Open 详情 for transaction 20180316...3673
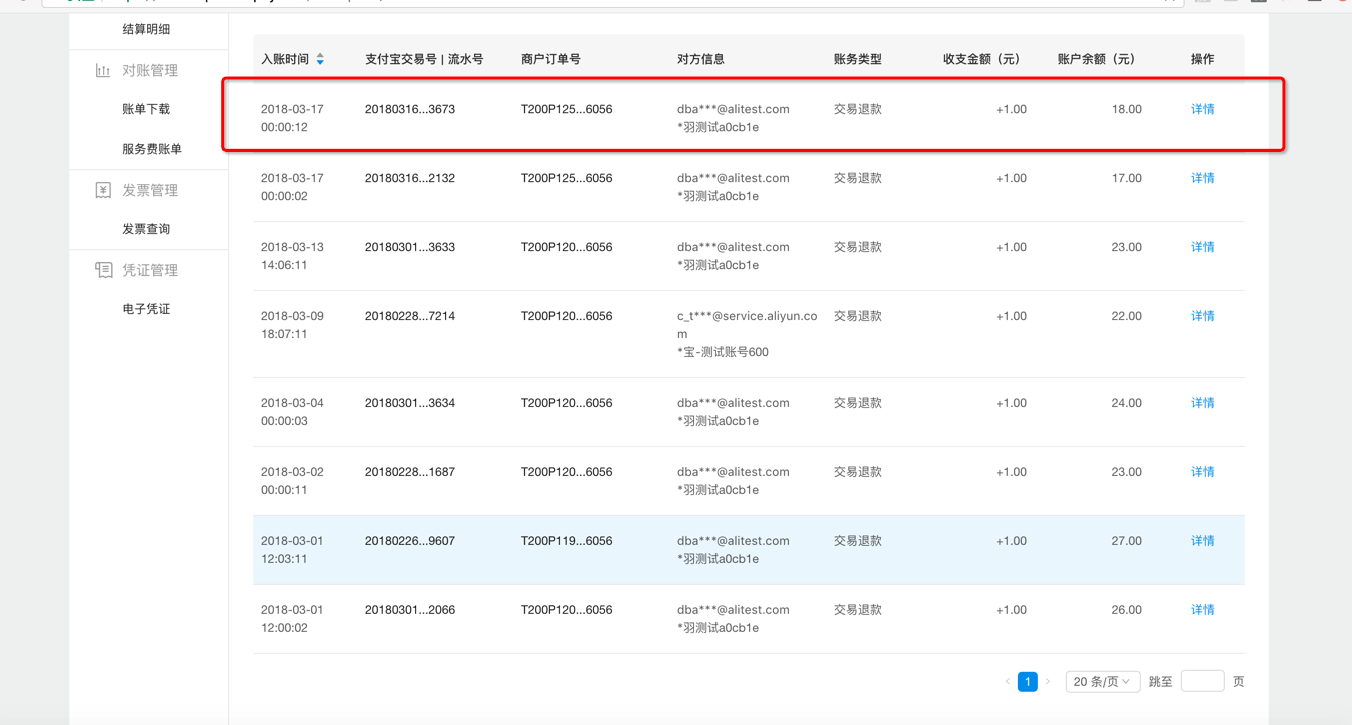1352x725 pixels. tap(1203, 109)
